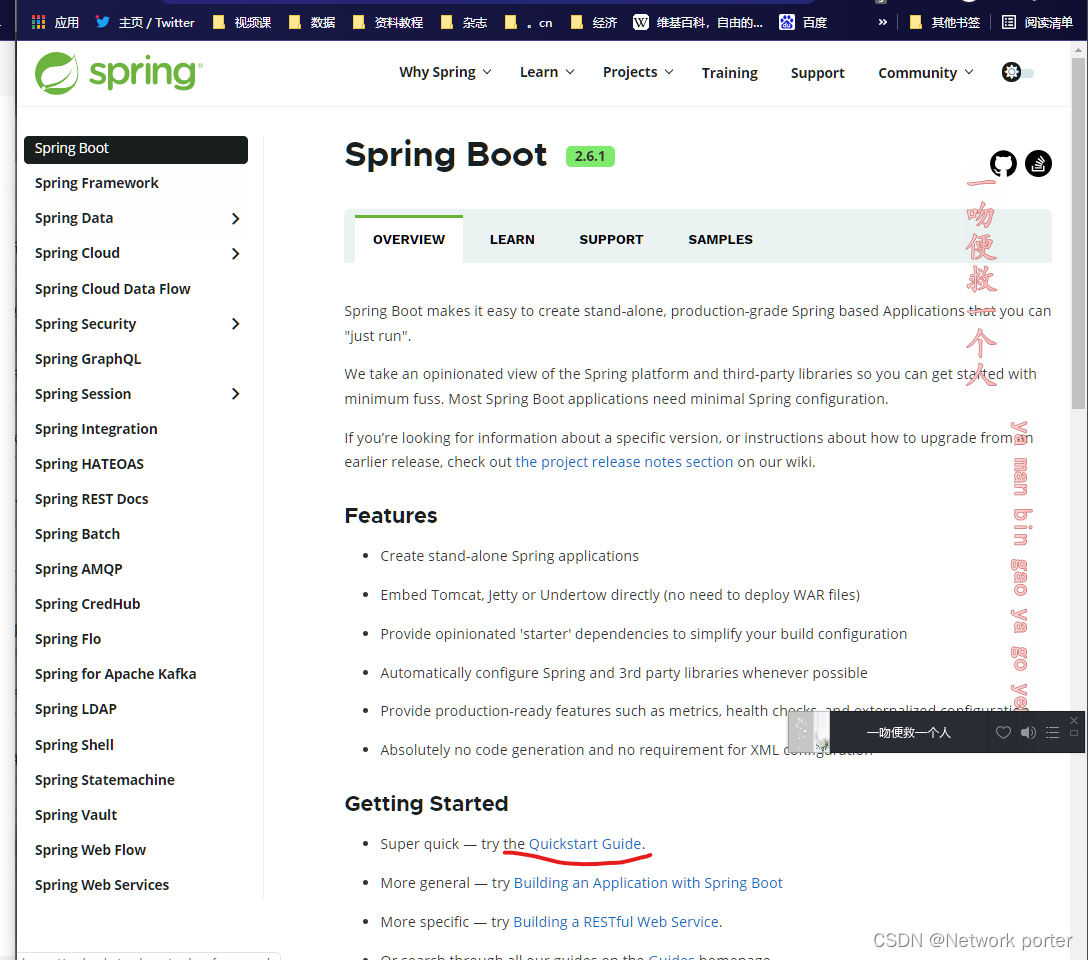Expand the Community navigation menu
This screenshot has width=1088, height=960.
(x=926, y=73)
